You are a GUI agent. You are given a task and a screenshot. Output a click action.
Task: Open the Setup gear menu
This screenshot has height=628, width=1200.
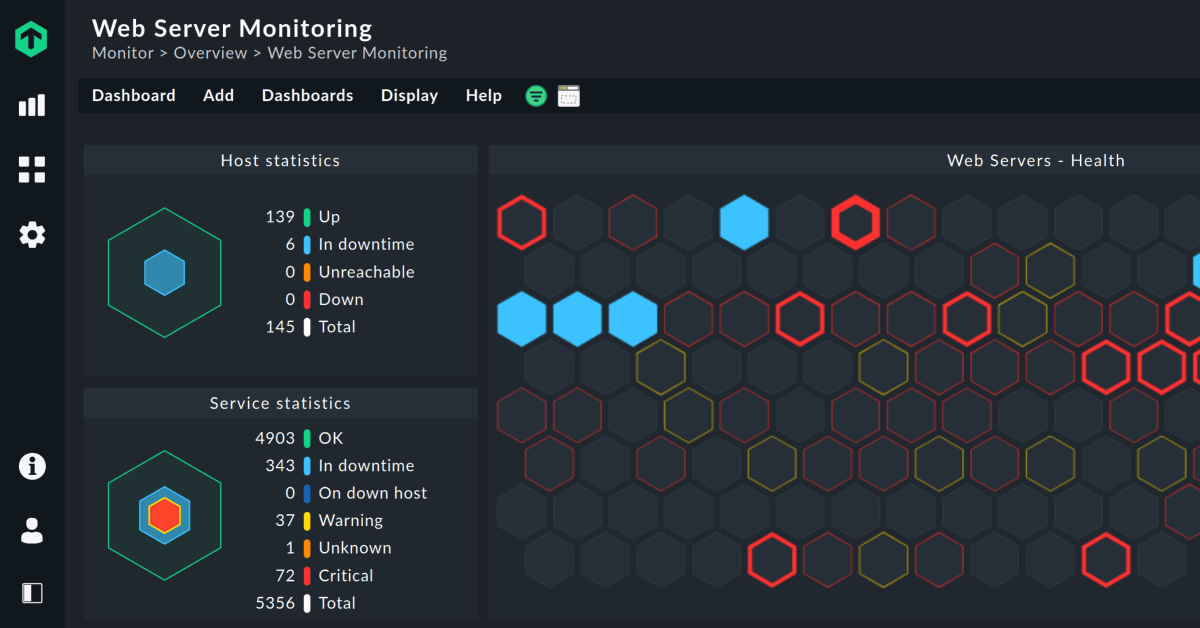click(32, 235)
